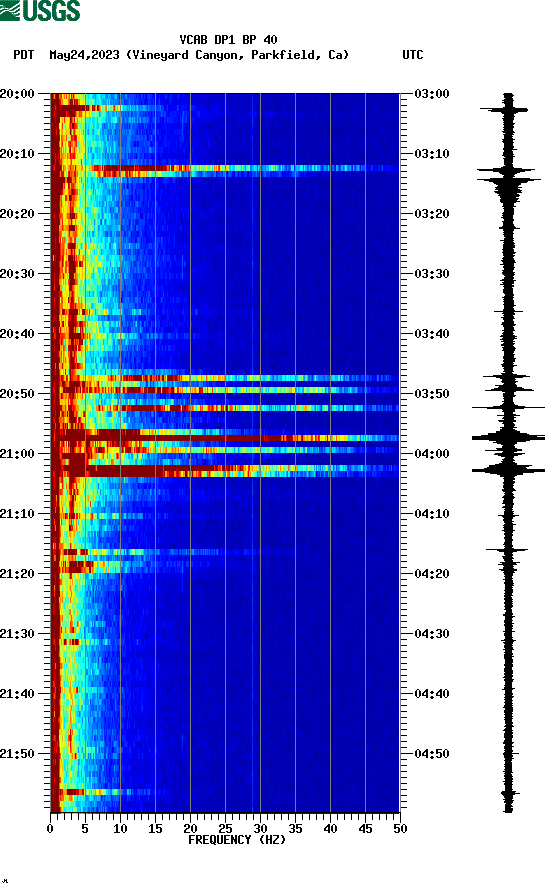552x892 pixels.
Task: Click the '04:40' UTC time label
Action: pyautogui.click(x=432, y=694)
